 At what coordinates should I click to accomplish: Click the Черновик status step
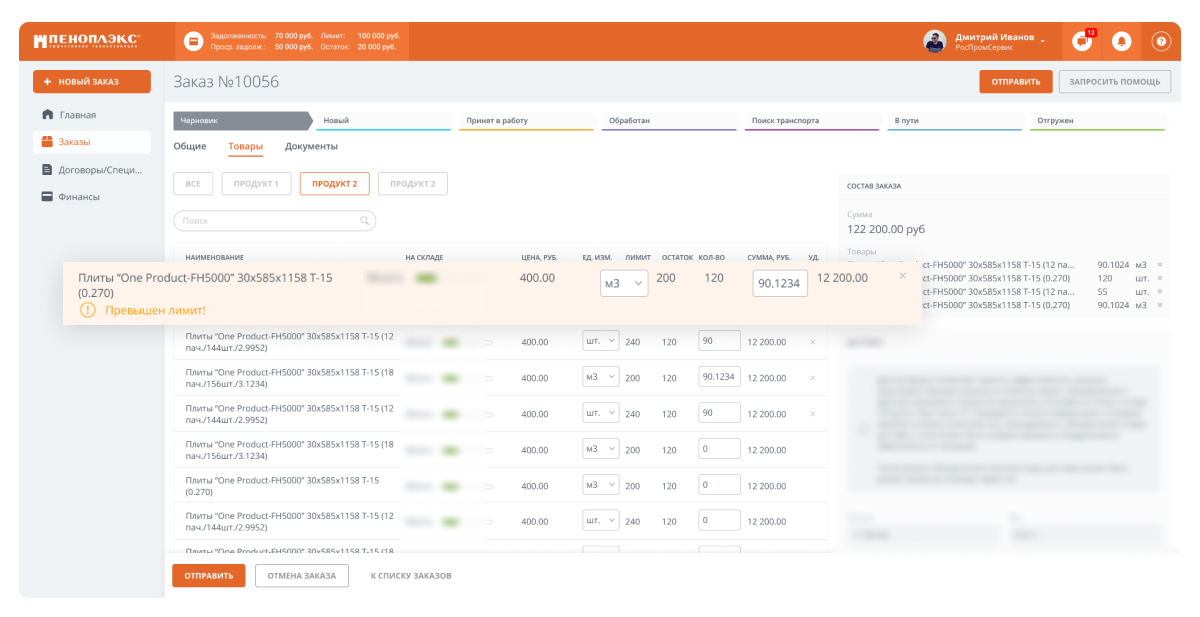click(x=244, y=120)
